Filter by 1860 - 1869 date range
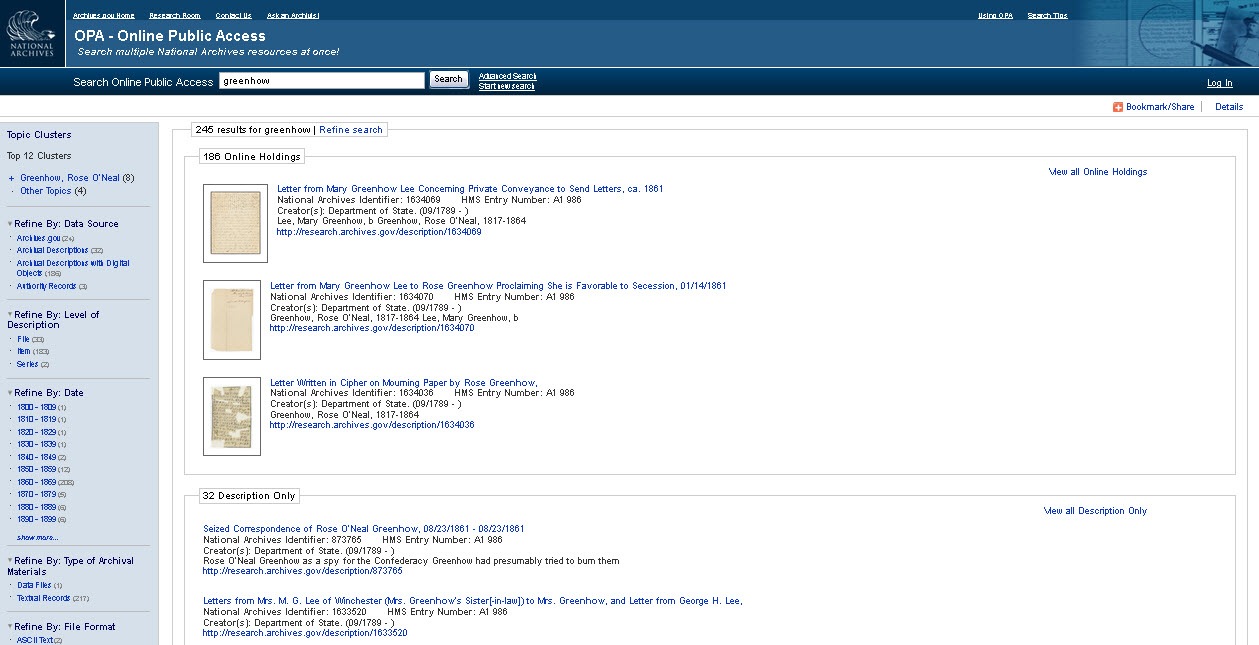The width and height of the screenshot is (1259, 645). point(36,482)
